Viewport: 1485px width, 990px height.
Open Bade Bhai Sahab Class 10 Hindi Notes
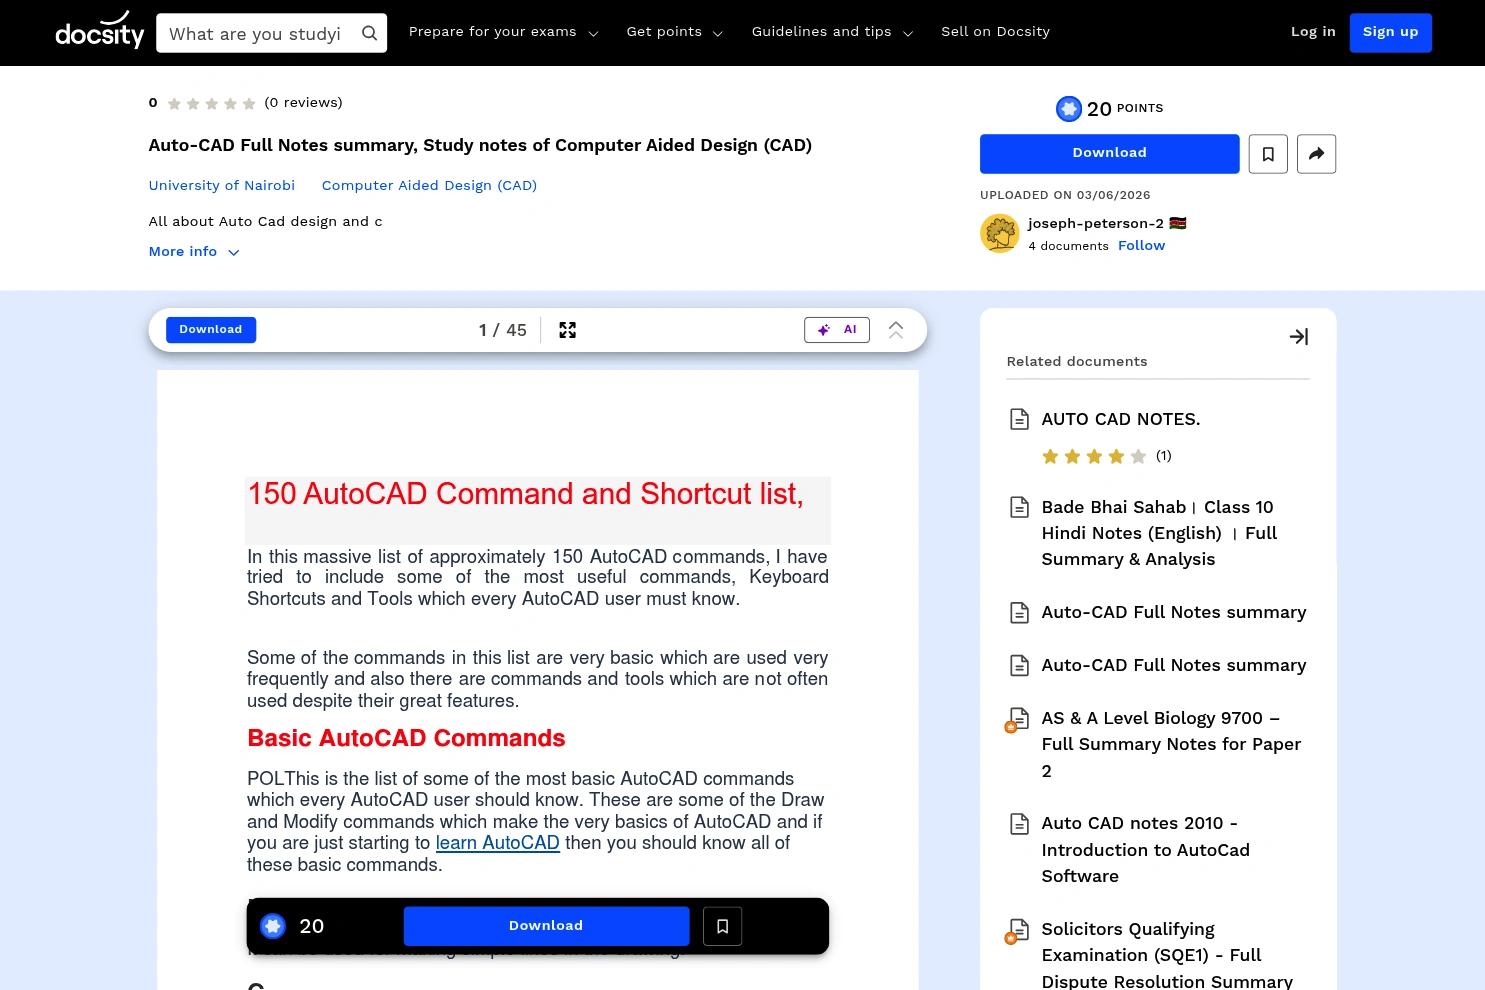coord(1159,534)
